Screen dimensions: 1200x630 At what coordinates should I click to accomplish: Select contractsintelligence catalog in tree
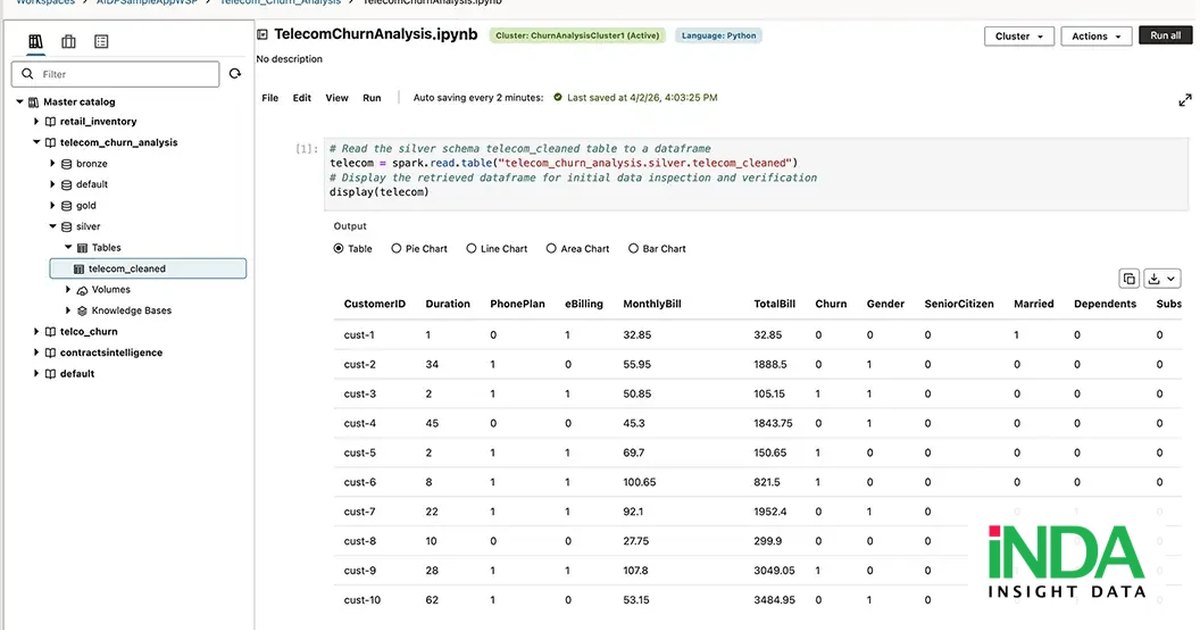(111, 353)
